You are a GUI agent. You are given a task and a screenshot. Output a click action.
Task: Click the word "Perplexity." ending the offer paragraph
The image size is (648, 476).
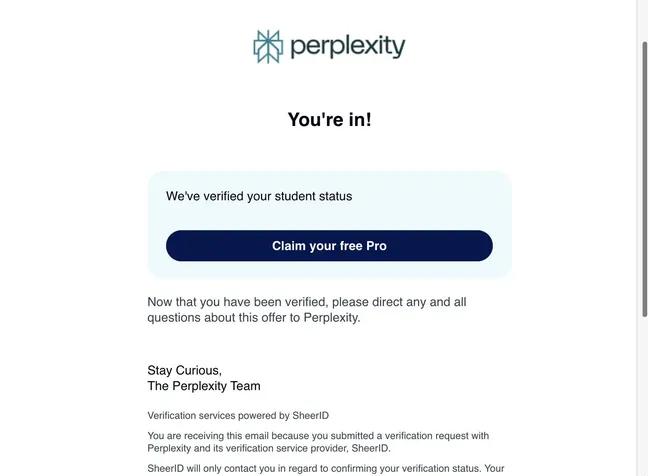tap(332, 318)
